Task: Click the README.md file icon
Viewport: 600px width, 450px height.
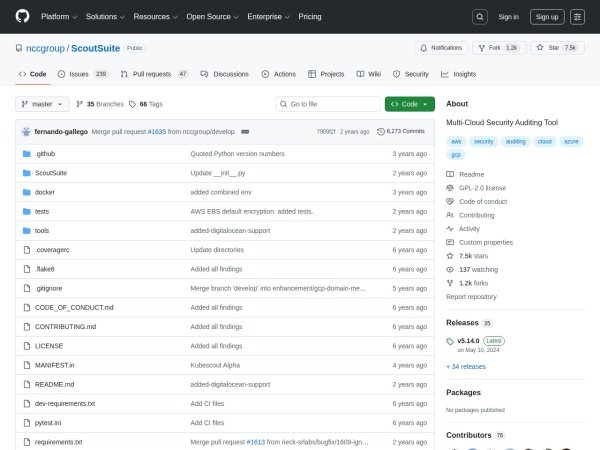Action: tap(27, 384)
